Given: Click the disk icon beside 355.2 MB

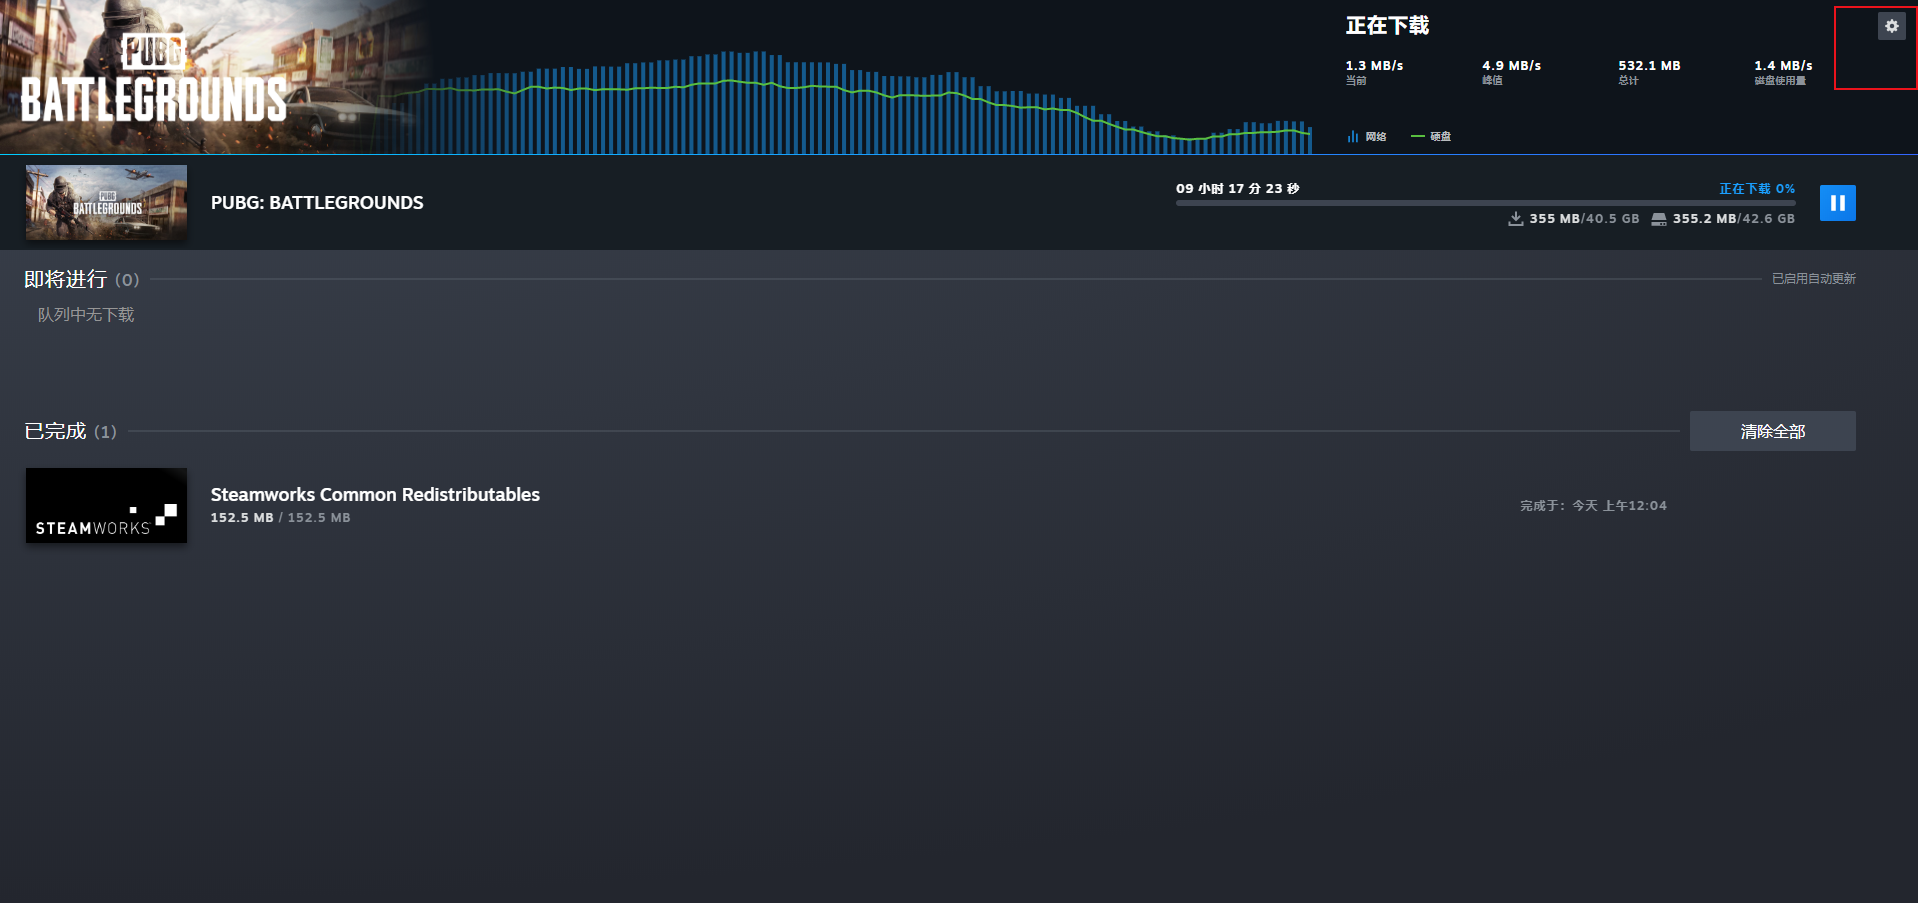Looking at the screenshot, I should click(x=1659, y=219).
